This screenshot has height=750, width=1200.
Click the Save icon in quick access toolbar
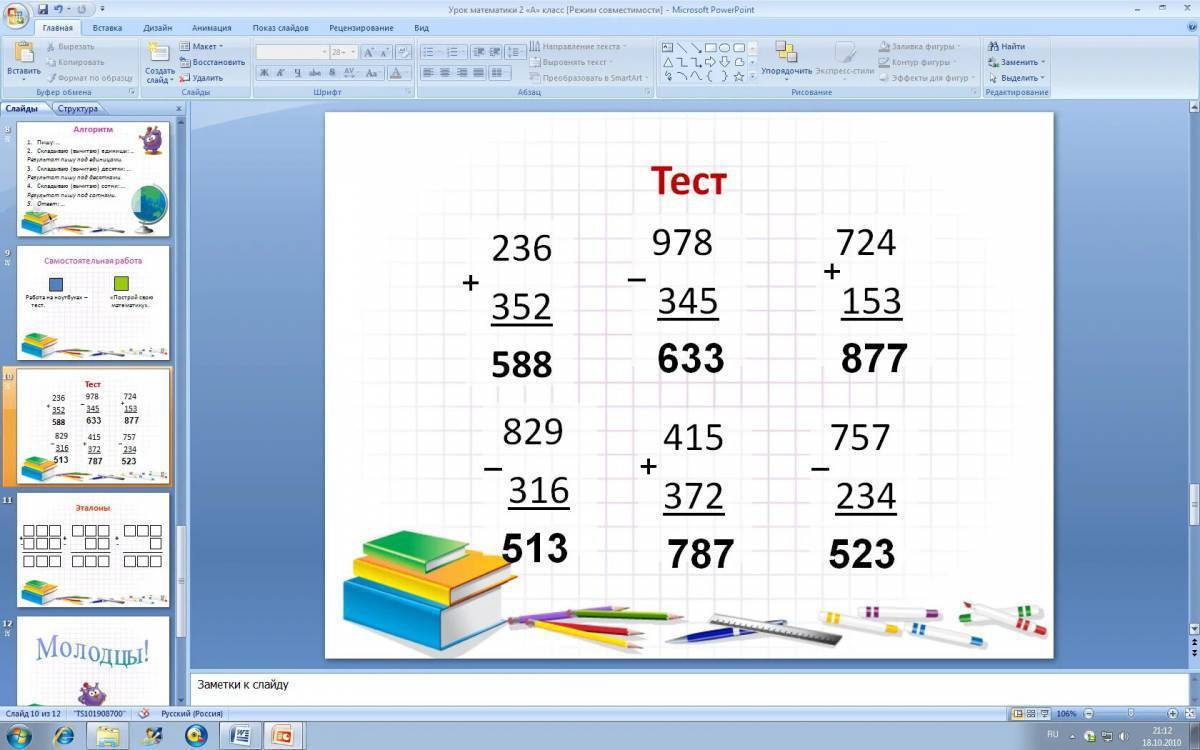click(42, 9)
